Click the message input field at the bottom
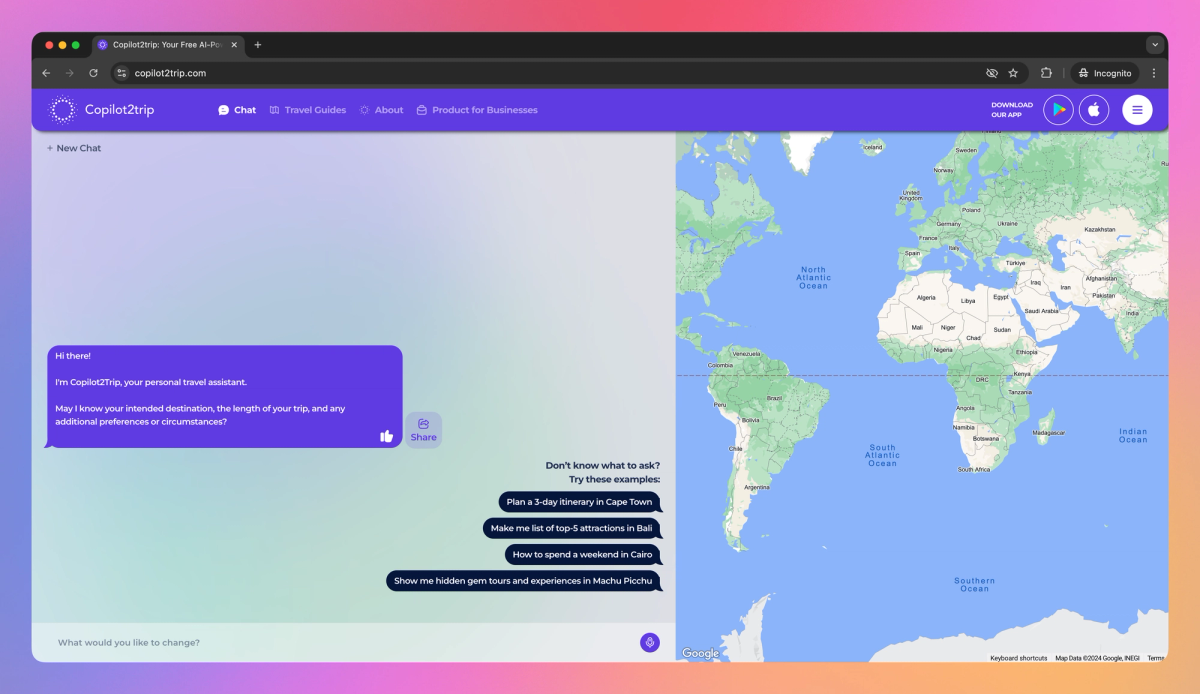The width and height of the screenshot is (1200, 694). click(300, 642)
